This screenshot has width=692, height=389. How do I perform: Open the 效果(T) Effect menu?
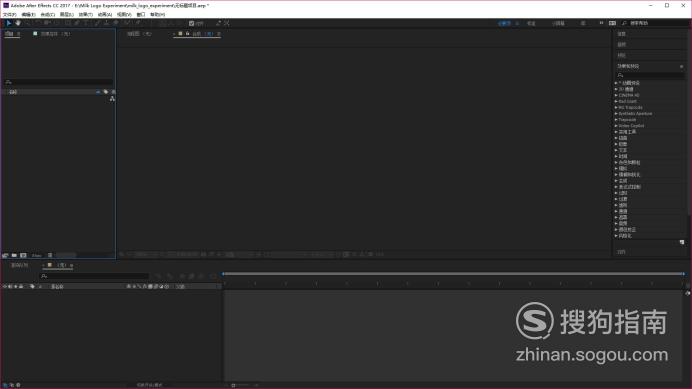pyautogui.click(x=86, y=15)
